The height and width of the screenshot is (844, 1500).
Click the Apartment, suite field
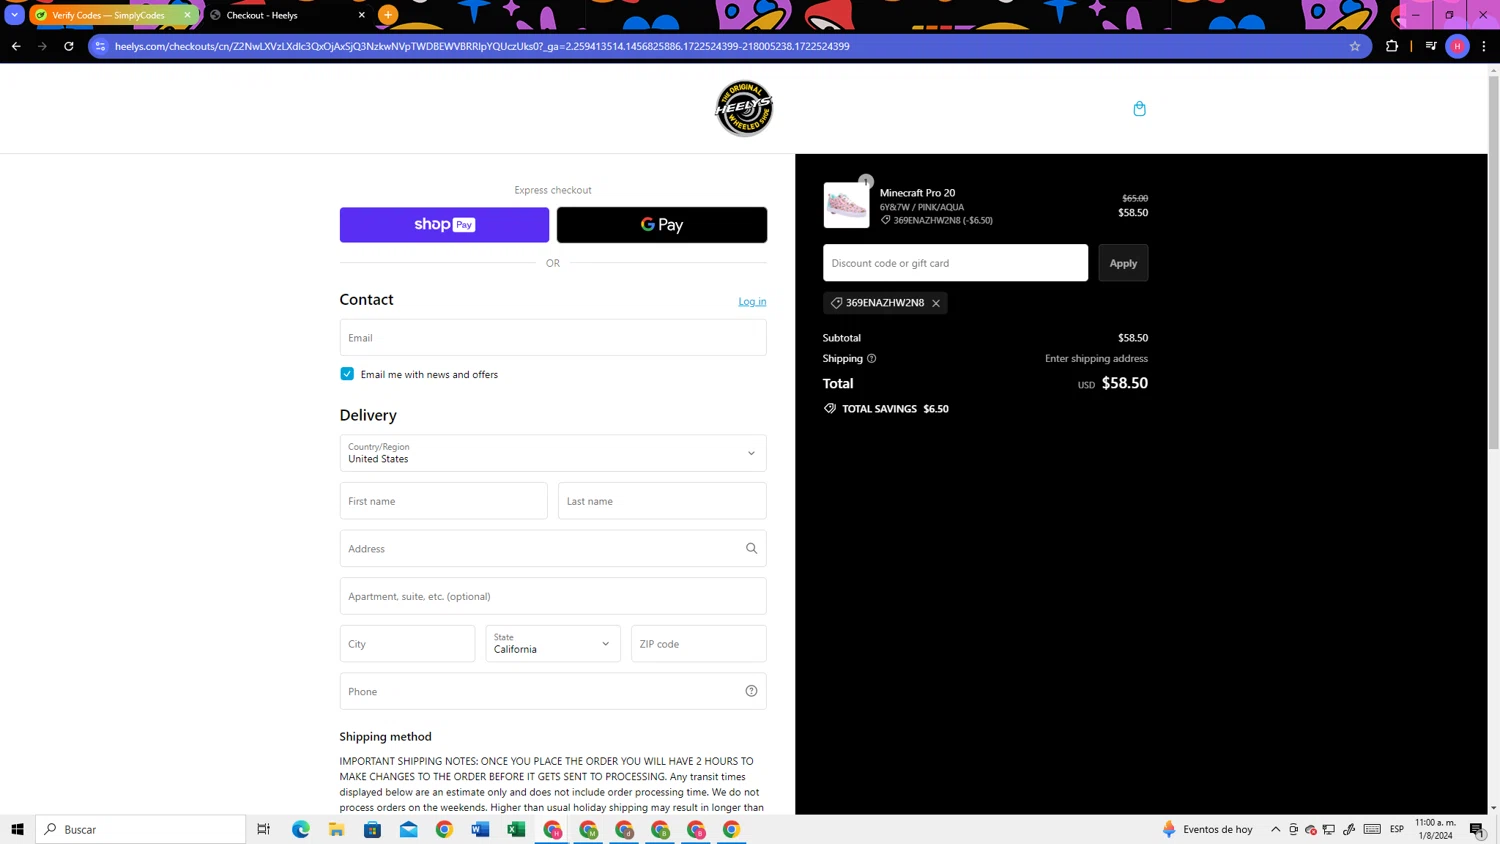tap(553, 596)
